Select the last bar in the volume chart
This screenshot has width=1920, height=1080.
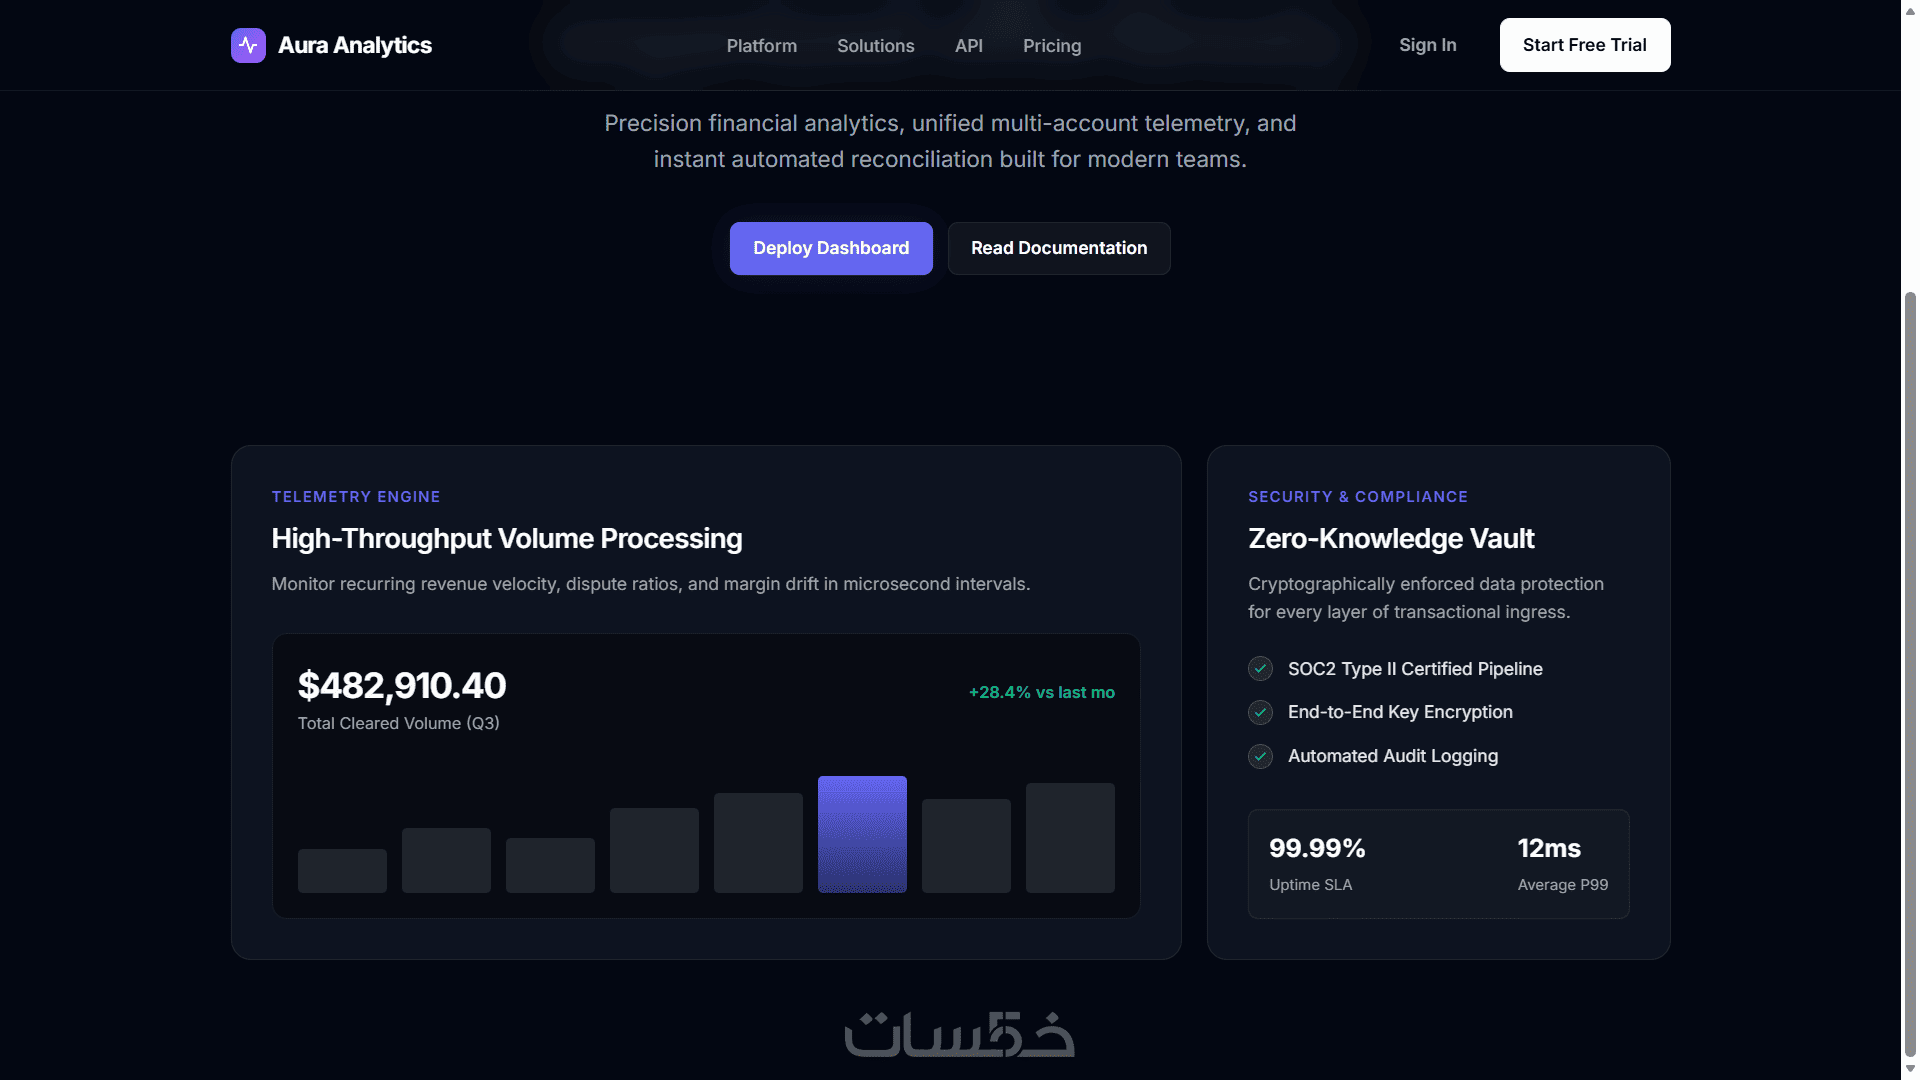tap(1069, 838)
